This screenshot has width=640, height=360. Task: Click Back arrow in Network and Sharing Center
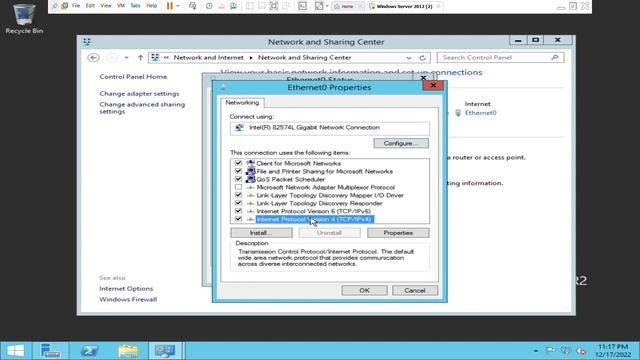point(93,58)
